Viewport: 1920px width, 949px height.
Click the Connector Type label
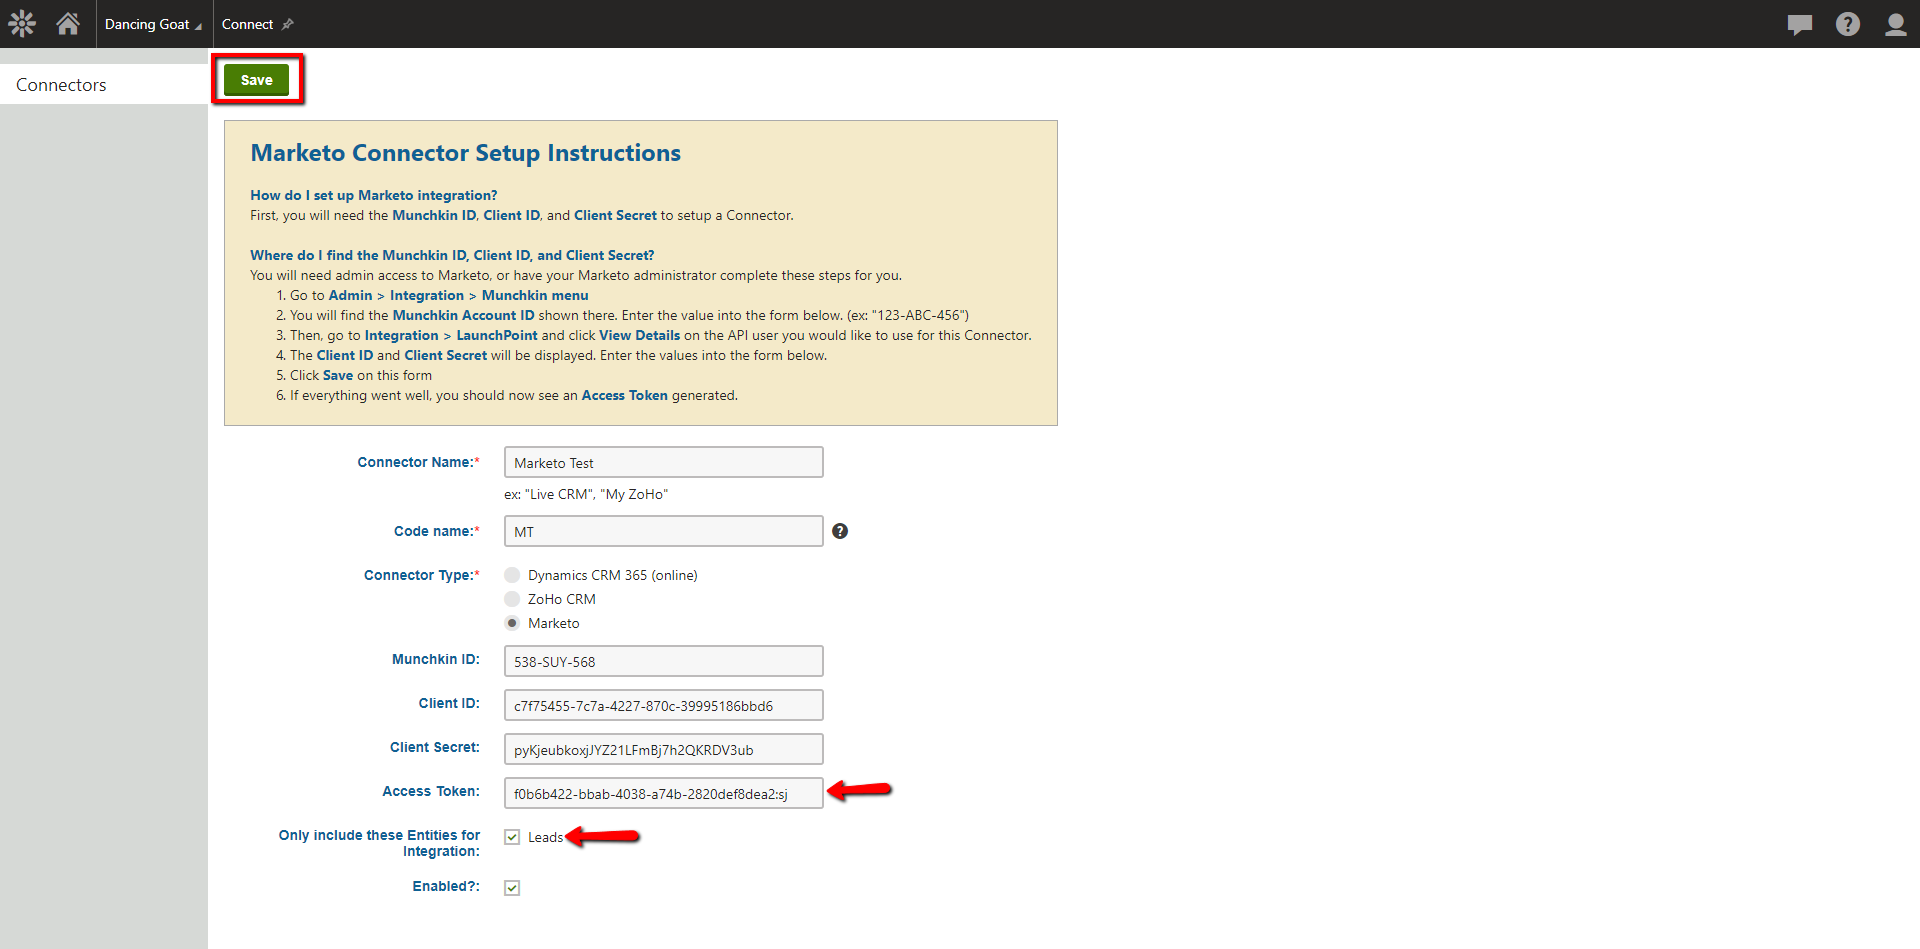pyautogui.click(x=421, y=575)
